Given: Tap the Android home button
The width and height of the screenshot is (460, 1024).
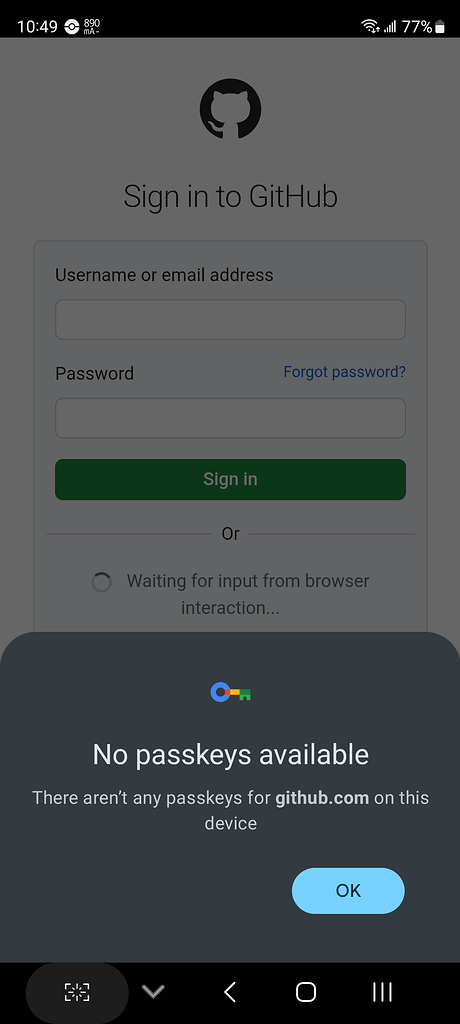Looking at the screenshot, I should tap(306, 992).
